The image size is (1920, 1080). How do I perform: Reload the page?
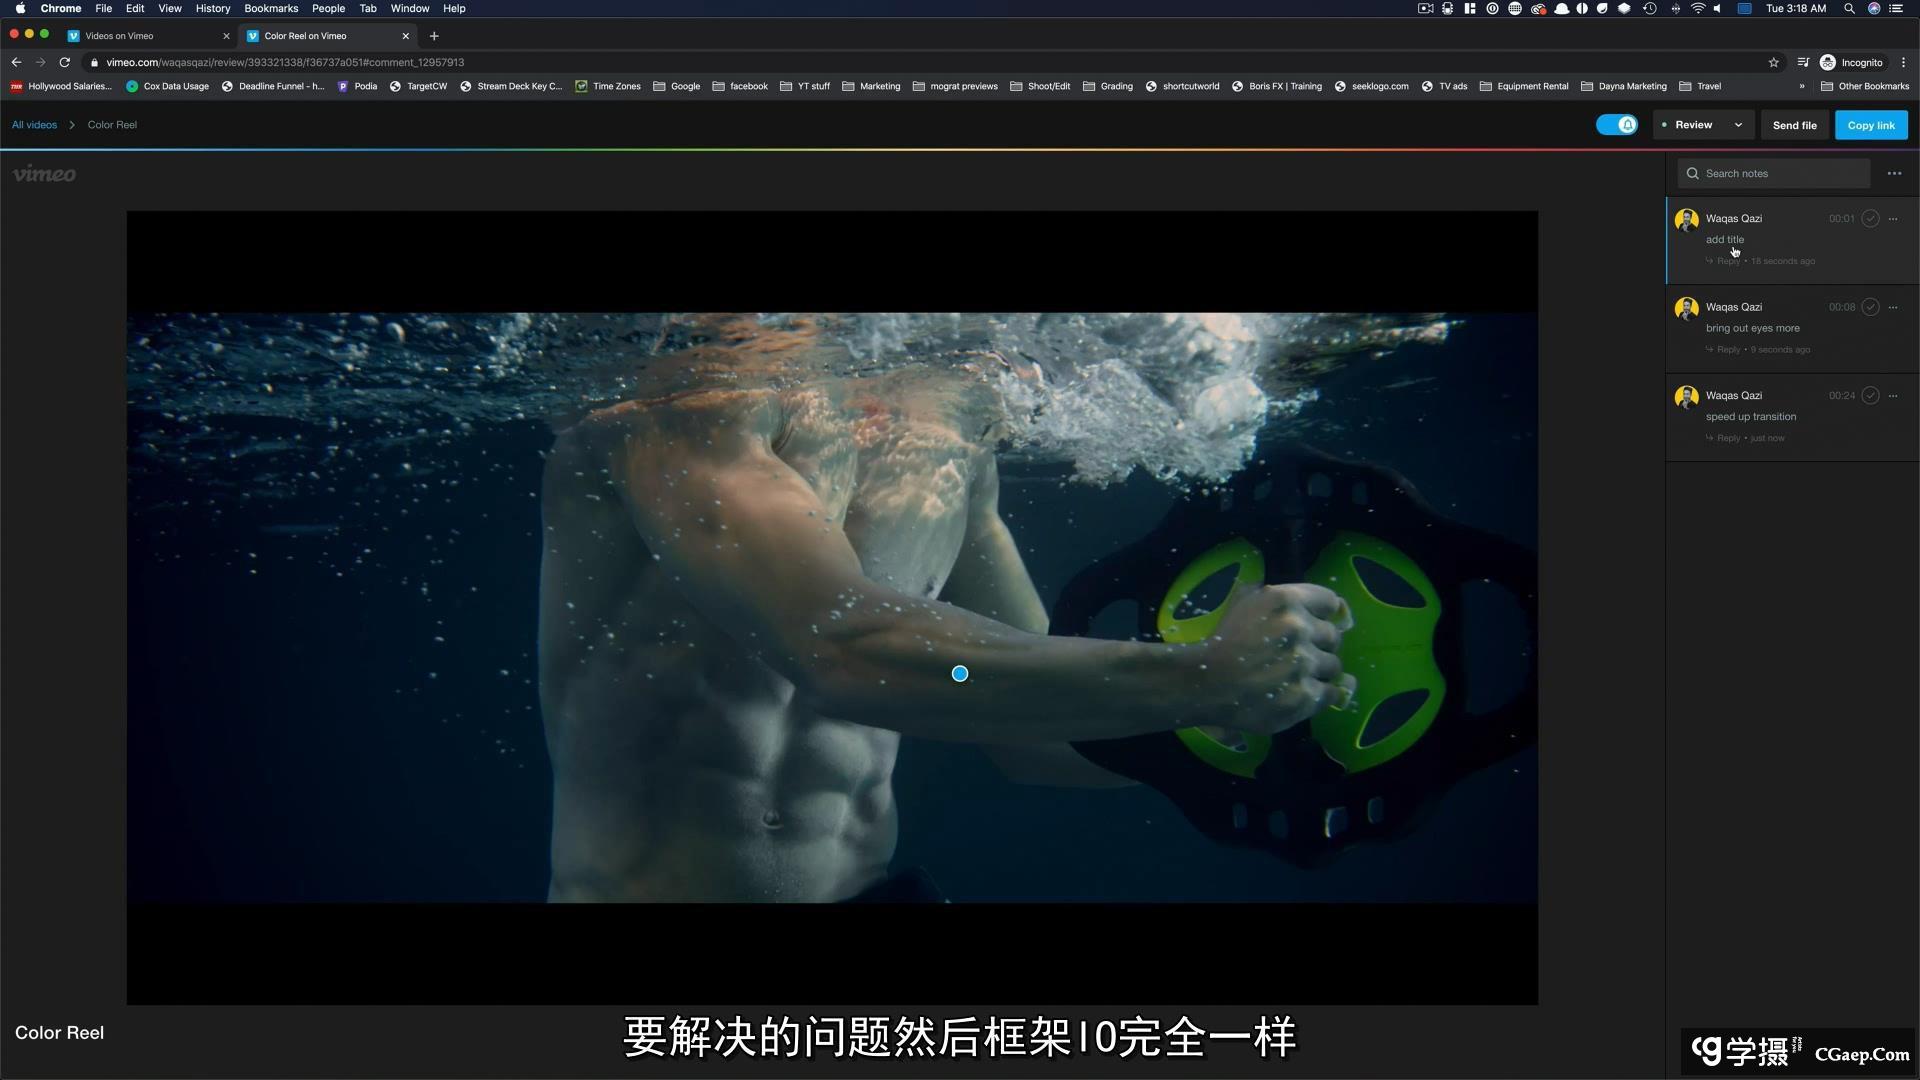coord(65,62)
